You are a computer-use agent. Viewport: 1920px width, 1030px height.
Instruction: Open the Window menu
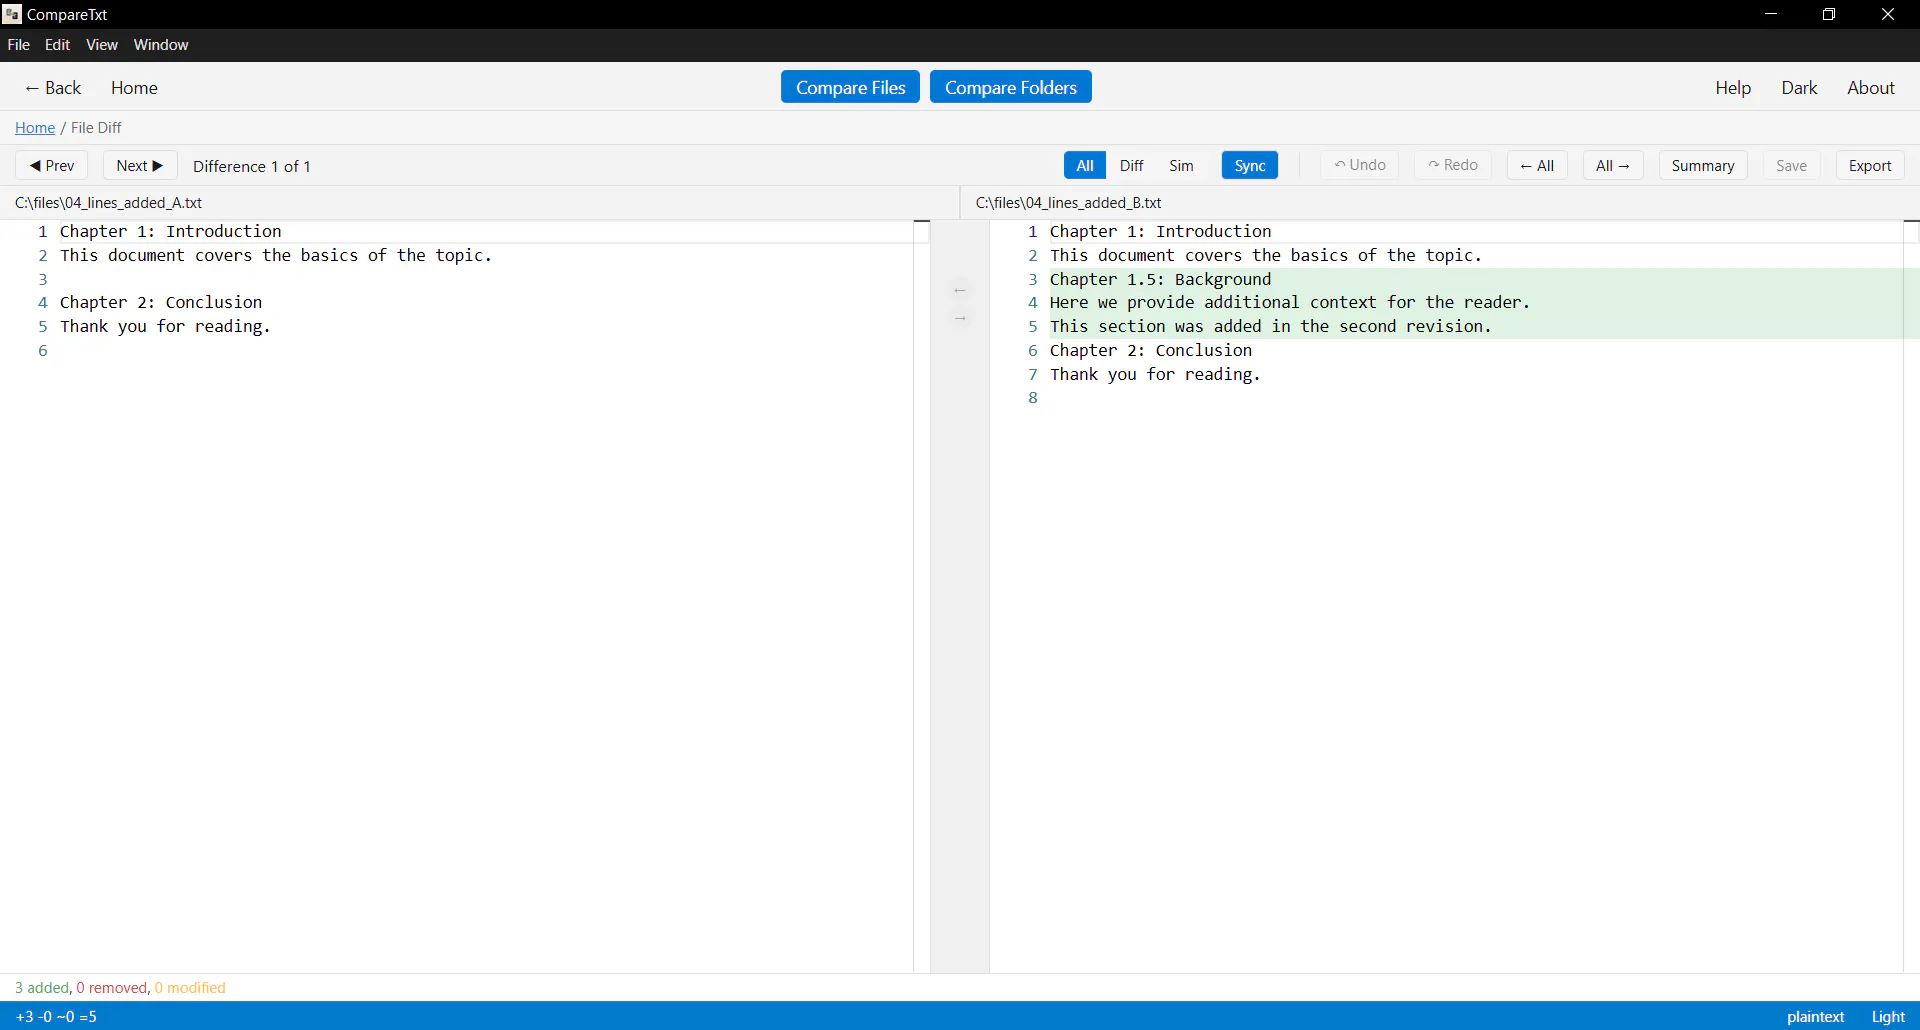pos(161,45)
